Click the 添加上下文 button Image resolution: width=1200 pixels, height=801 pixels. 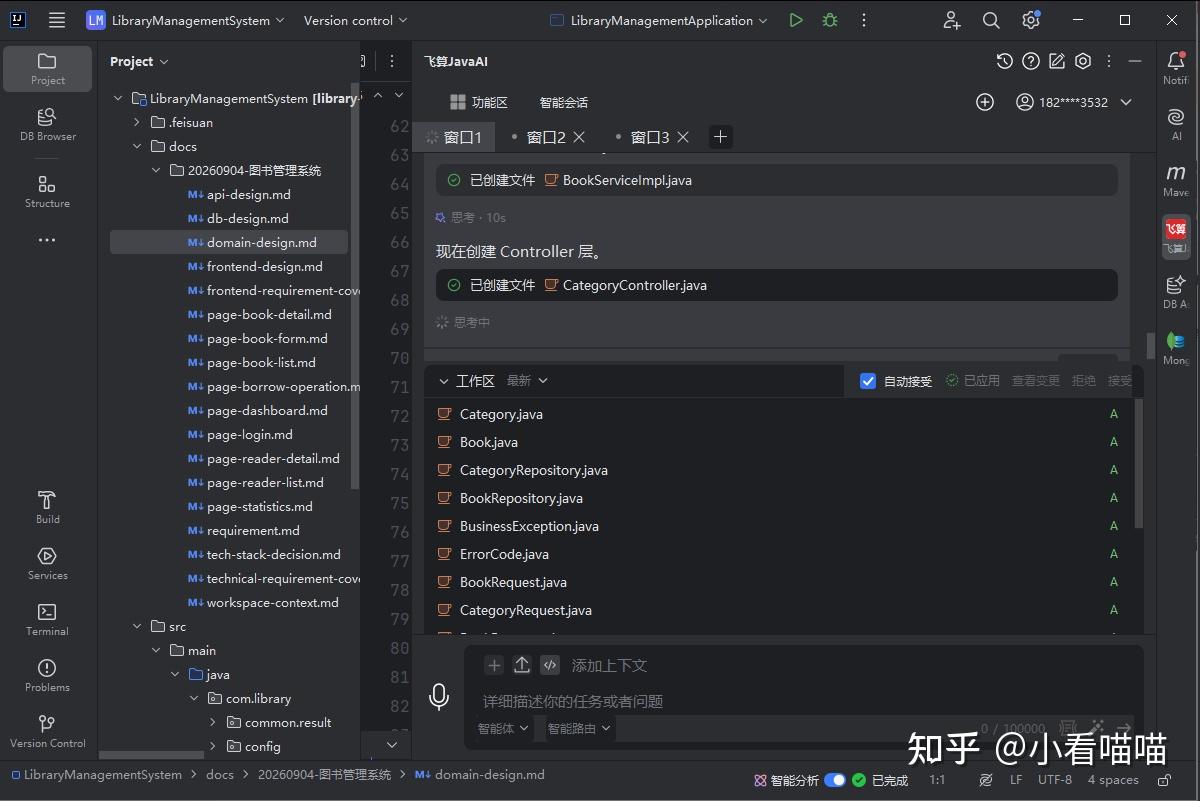point(609,665)
